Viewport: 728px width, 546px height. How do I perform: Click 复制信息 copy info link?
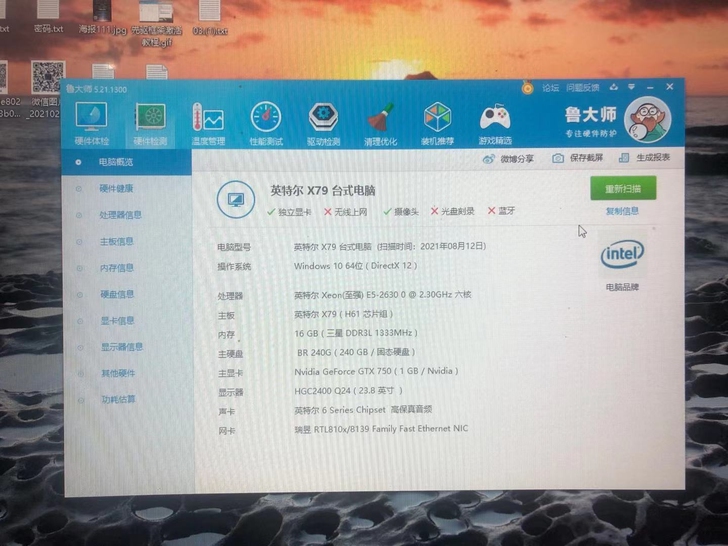pyautogui.click(x=622, y=211)
